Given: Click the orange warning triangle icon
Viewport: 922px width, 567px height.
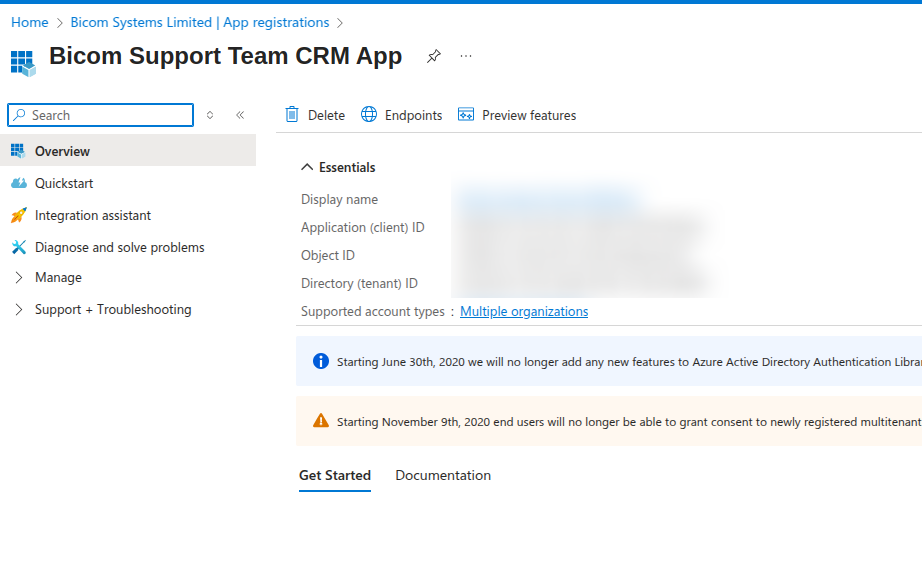Looking at the screenshot, I should [320, 421].
